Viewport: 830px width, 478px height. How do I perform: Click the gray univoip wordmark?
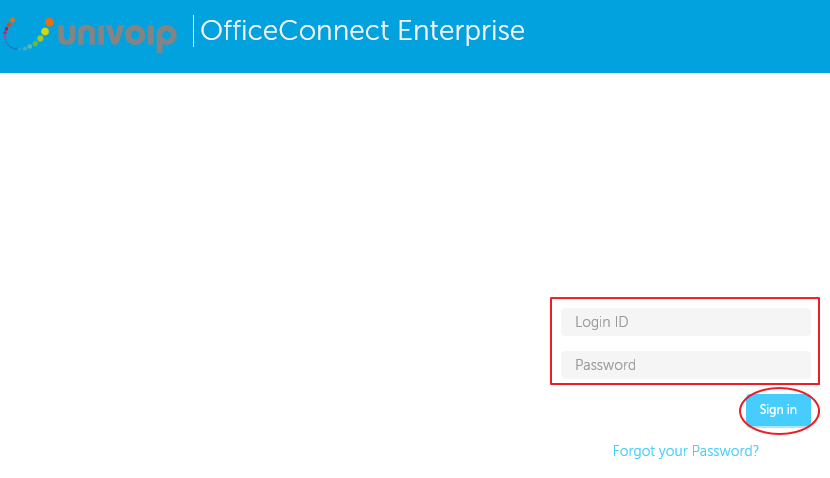coord(116,37)
